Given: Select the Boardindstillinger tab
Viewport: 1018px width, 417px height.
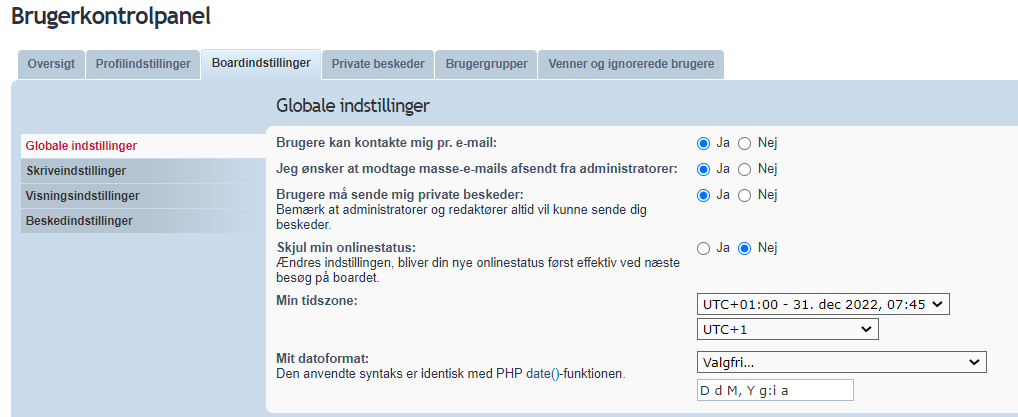Looking at the screenshot, I should [261, 63].
